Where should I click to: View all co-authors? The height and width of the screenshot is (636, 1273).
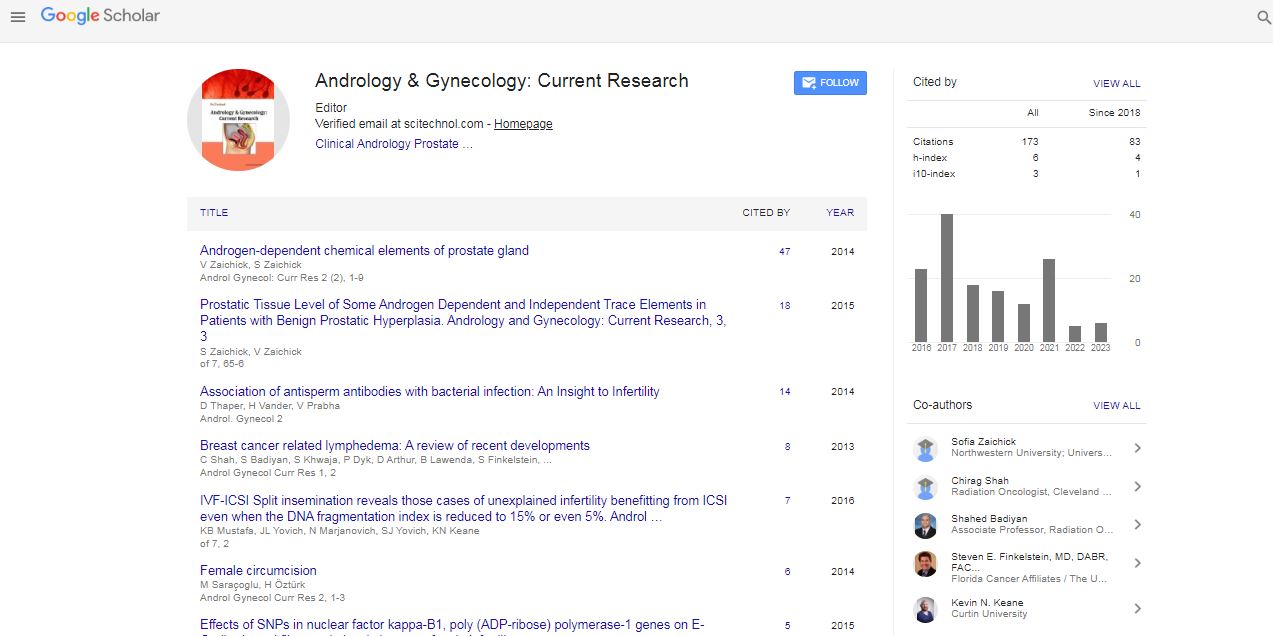click(1116, 406)
